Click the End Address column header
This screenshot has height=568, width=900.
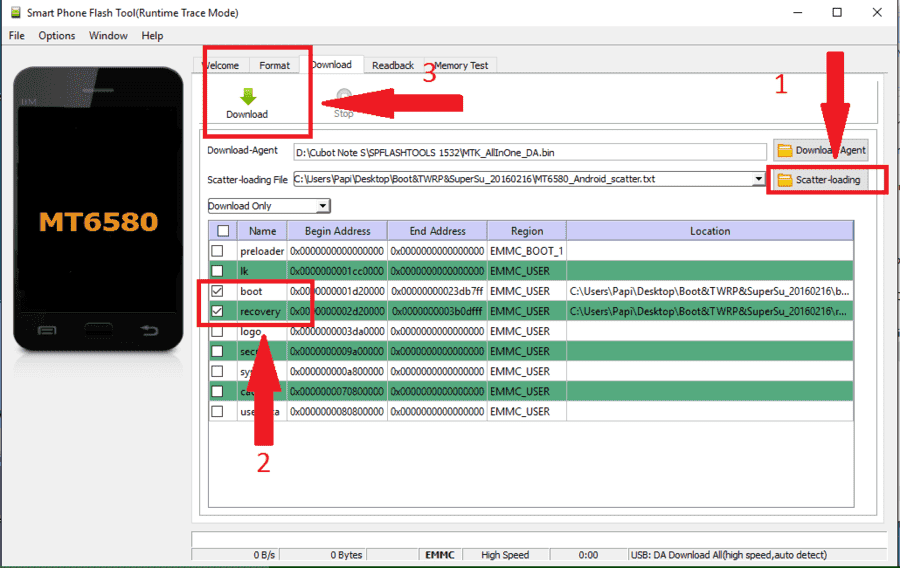[x=437, y=231]
